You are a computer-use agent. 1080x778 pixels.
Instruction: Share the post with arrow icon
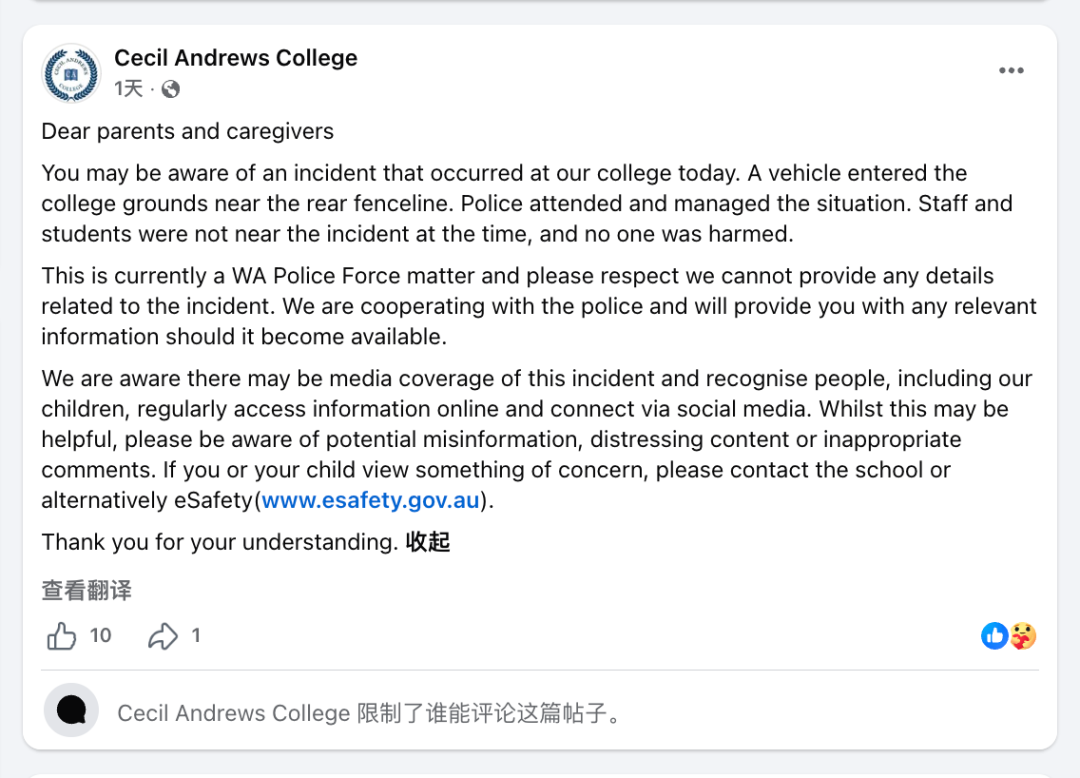point(163,636)
